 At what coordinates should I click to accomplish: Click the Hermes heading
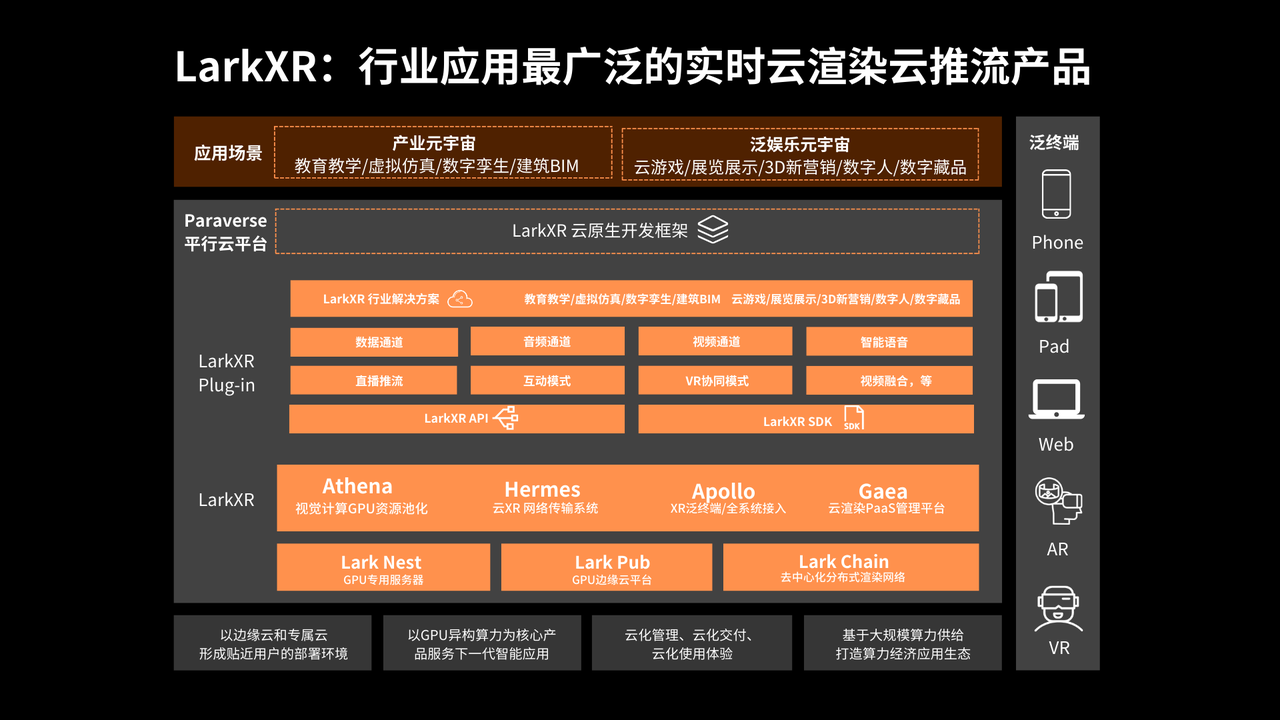(x=542, y=489)
